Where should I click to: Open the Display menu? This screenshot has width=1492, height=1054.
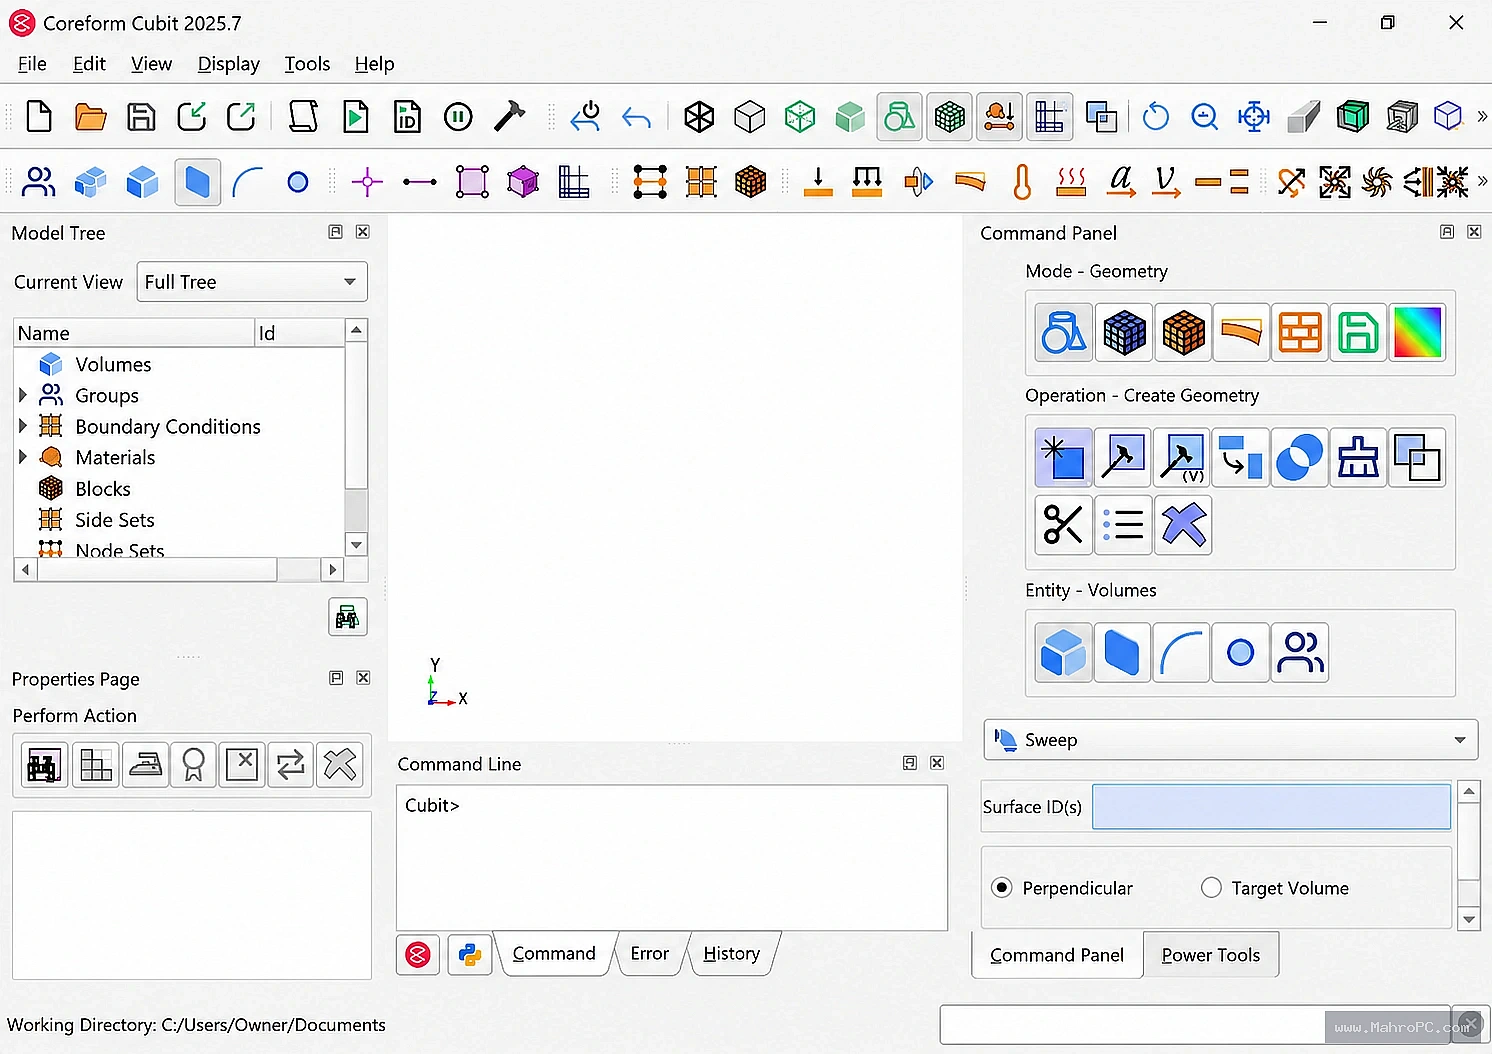228,64
